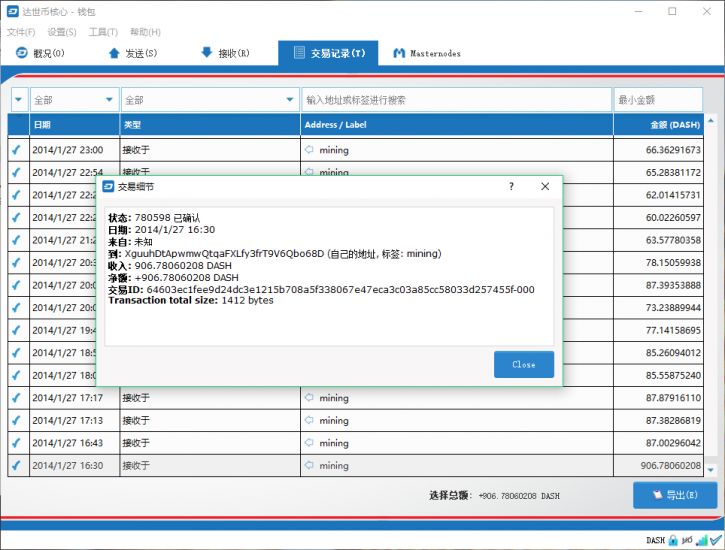725x550 pixels.
Task: Select the Transactions tab (交易记录)
Action: [328, 53]
